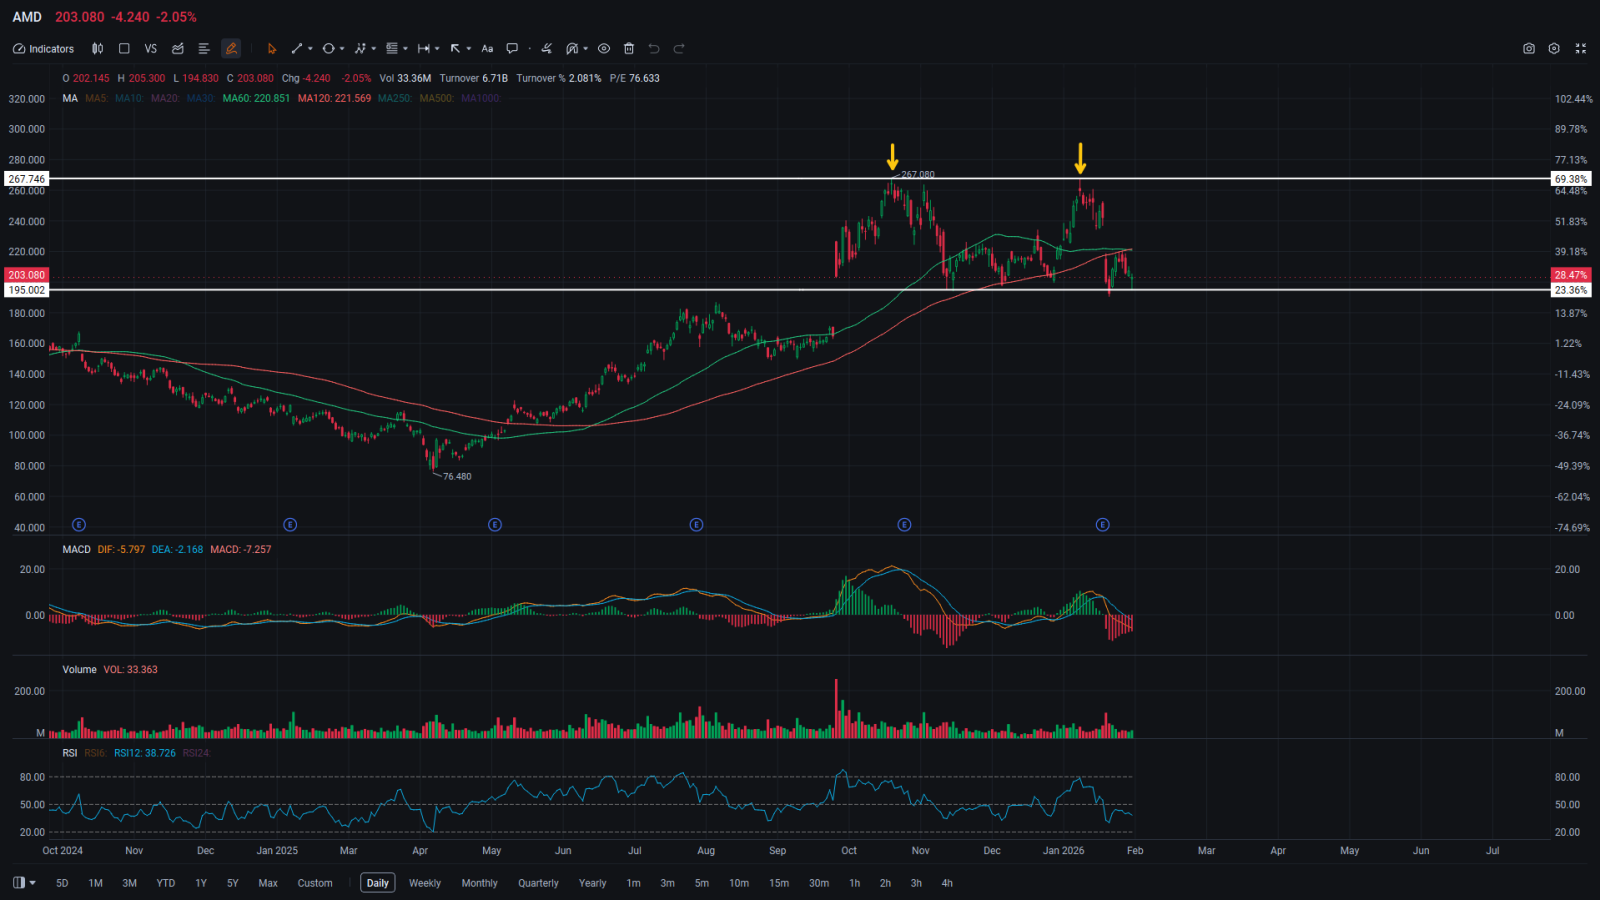Click the 203.080 current price label
The image size is (1600, 900).
[27, 275]
